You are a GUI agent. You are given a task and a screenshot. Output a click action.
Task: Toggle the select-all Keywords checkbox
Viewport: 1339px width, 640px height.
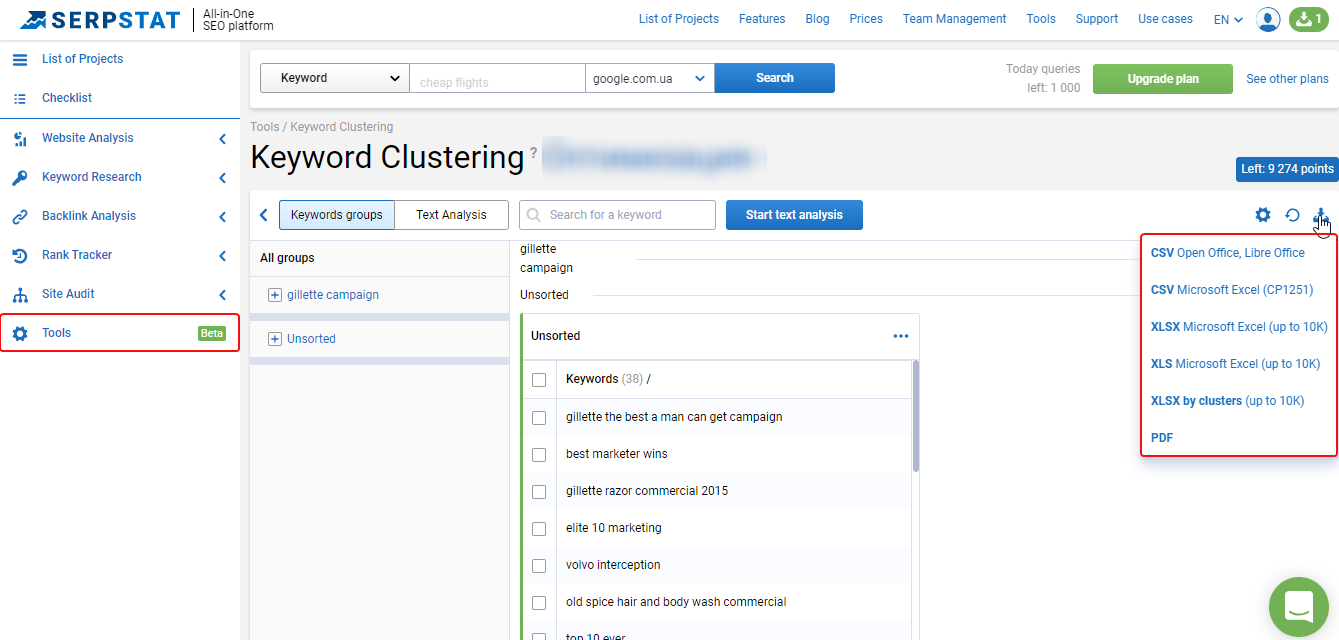coord(539,380)
